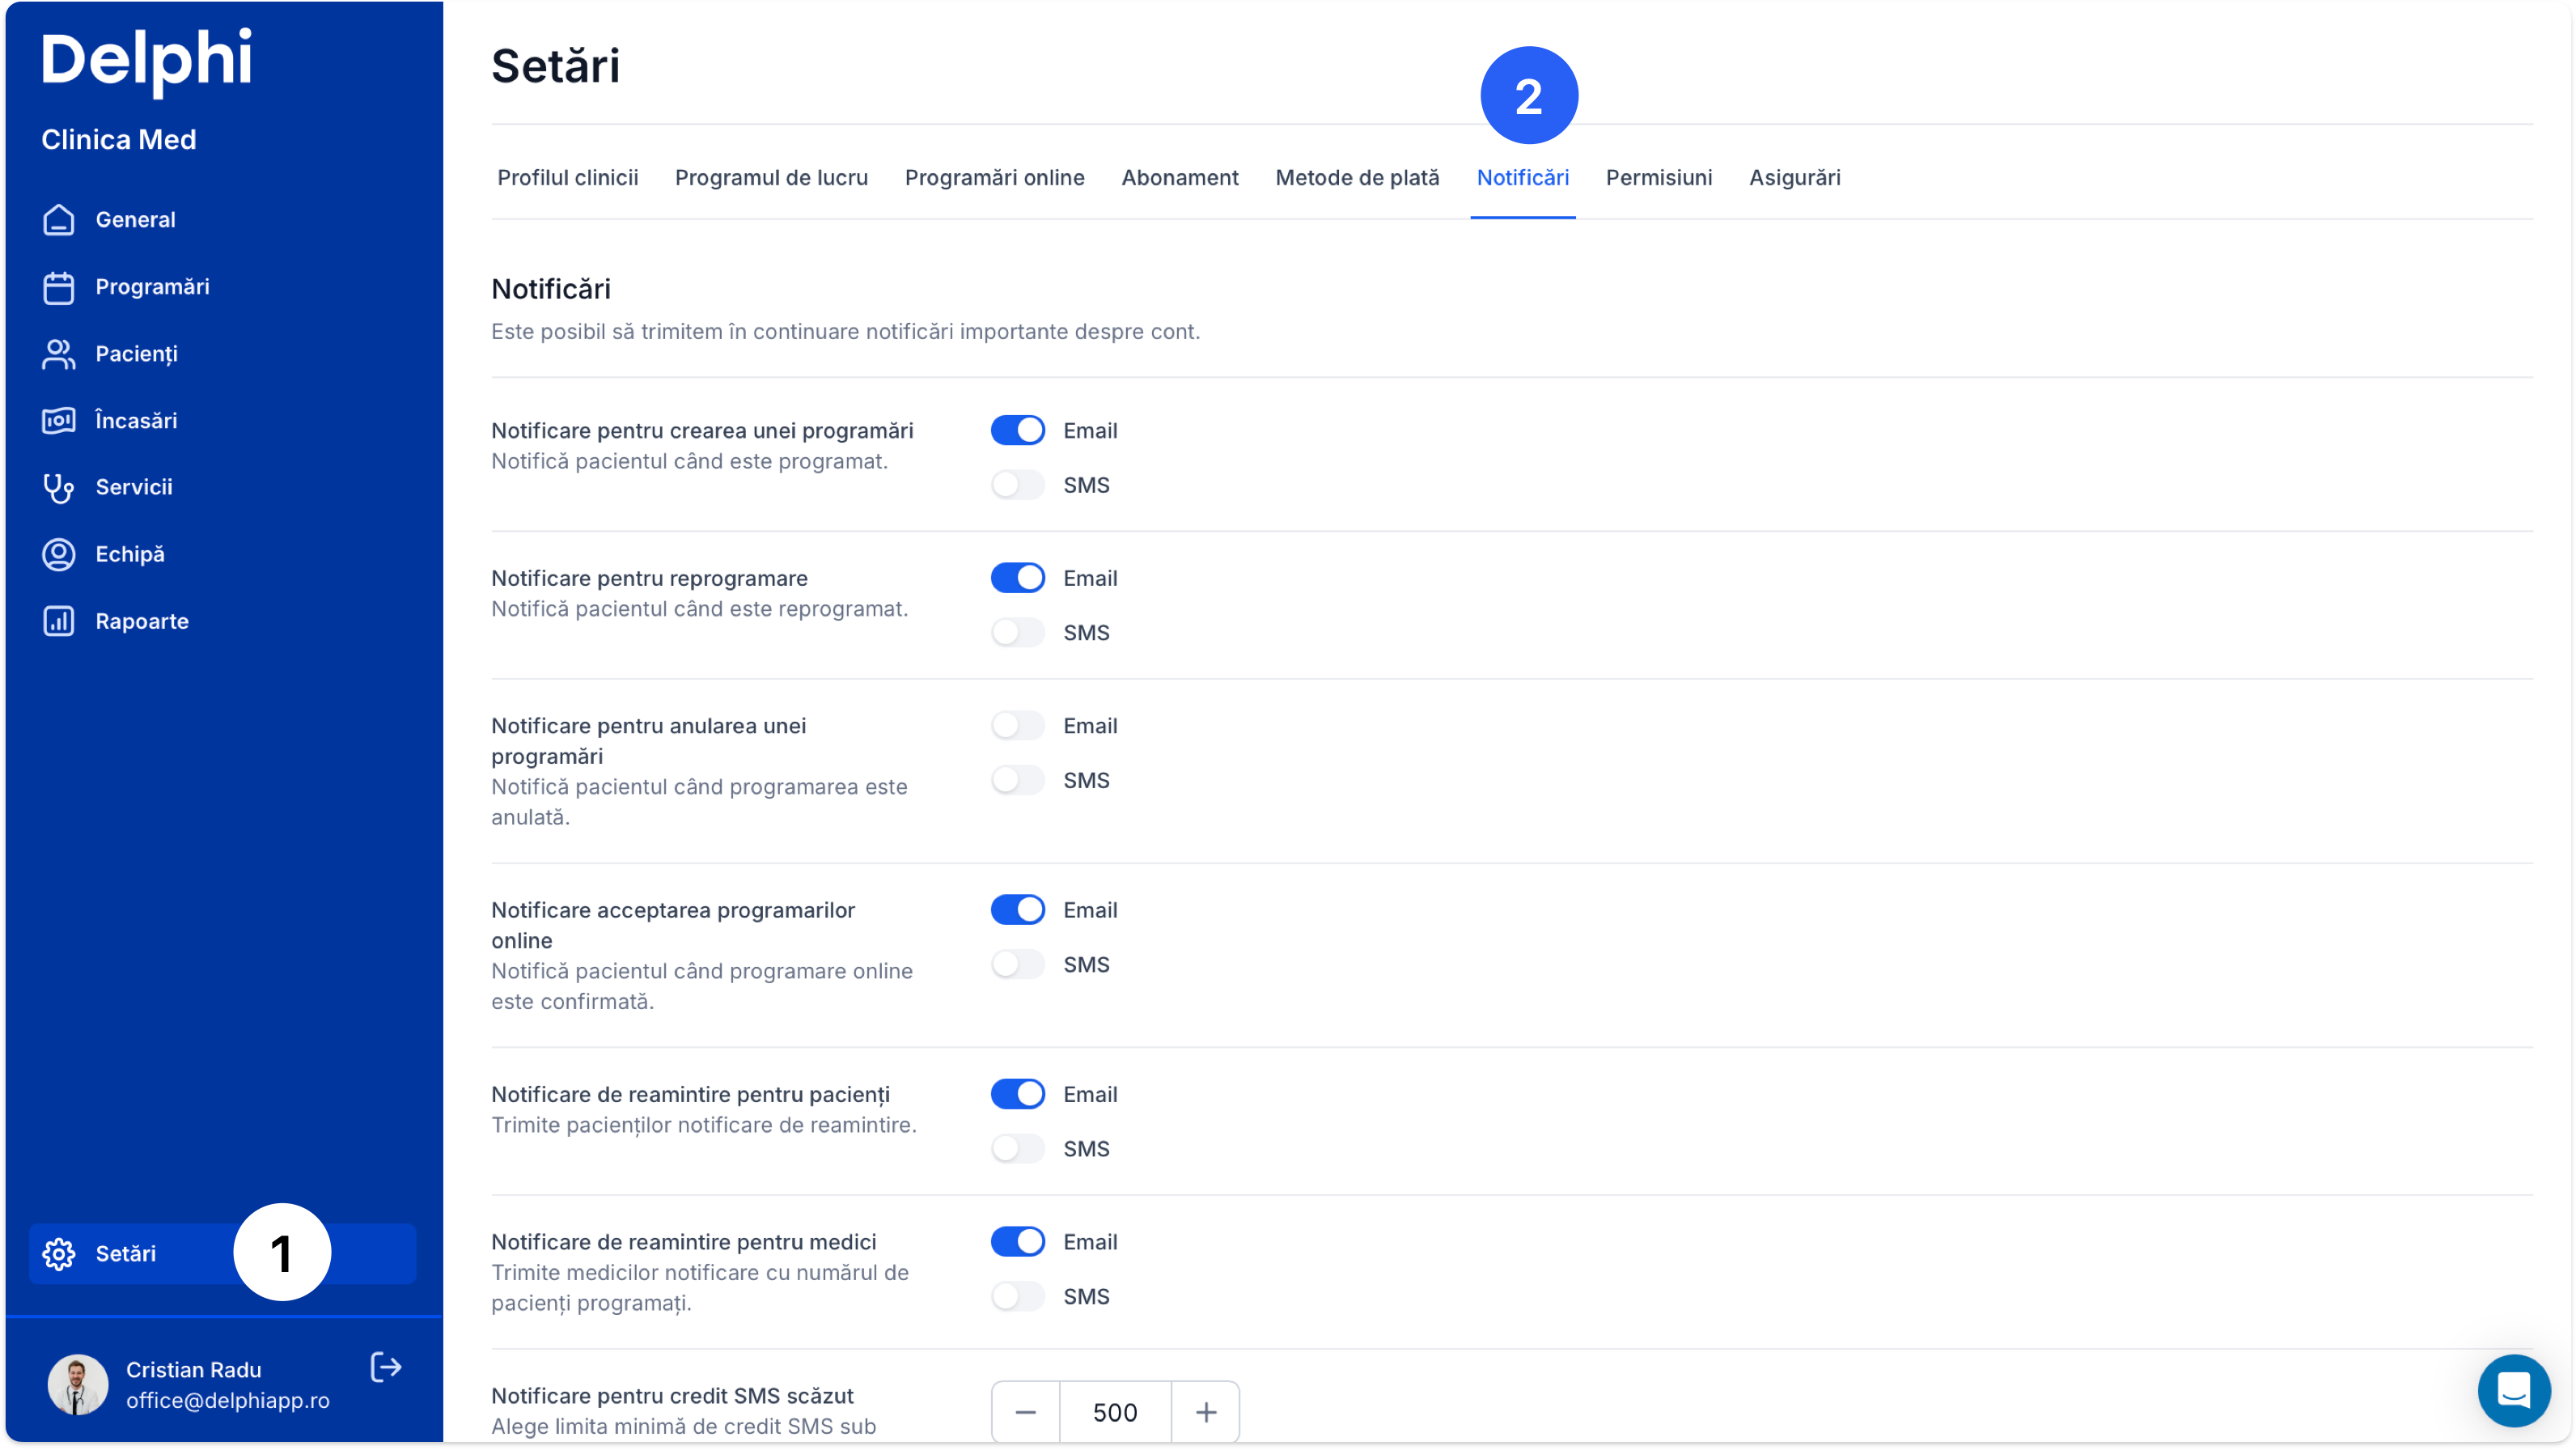Screen dimensions: 2576x1450
Task: Click the SMS credit limit value field
Action: (1115, 1412)
